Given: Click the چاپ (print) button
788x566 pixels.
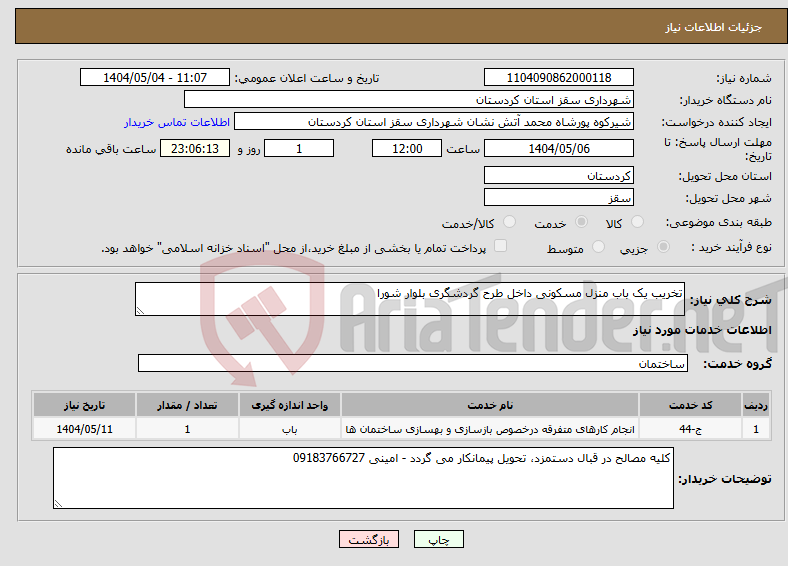Looking at the screenshot, I should pos(438,539).
